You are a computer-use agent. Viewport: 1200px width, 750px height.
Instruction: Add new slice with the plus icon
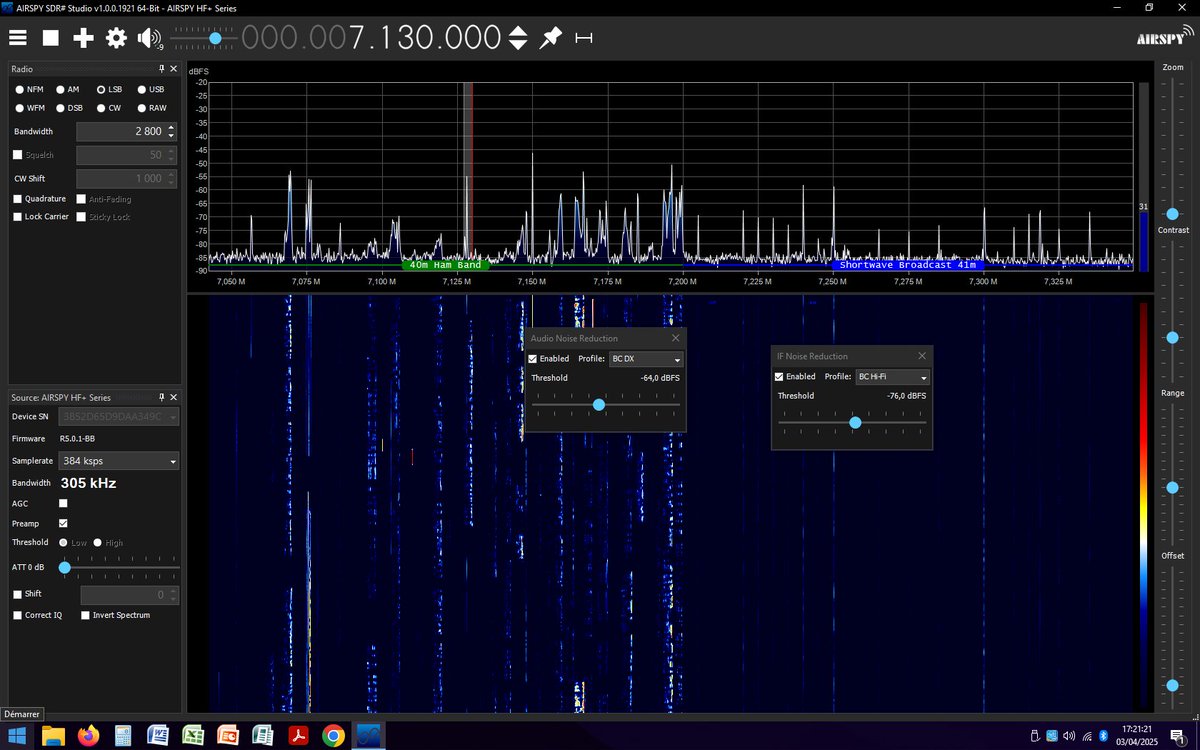[83, 38]
